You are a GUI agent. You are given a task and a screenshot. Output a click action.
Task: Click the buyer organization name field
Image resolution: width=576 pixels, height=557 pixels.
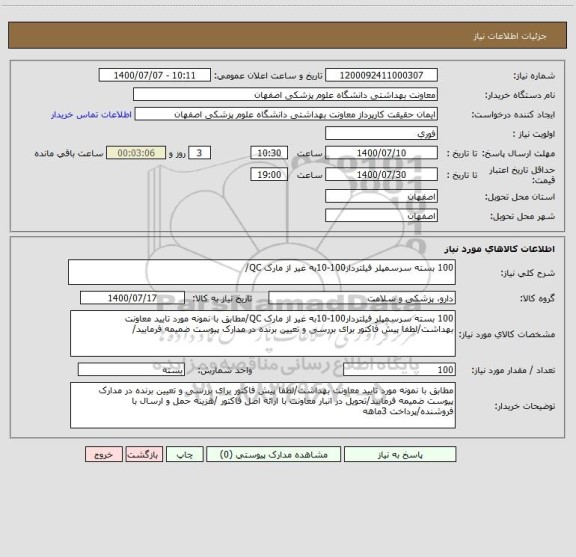coord(285,94)
